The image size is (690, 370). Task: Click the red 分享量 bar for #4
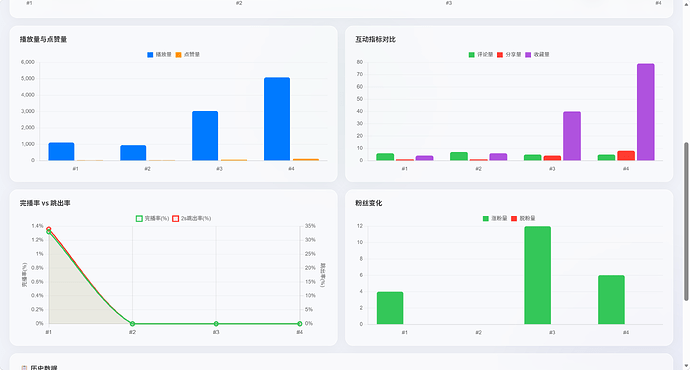[626, 156]
